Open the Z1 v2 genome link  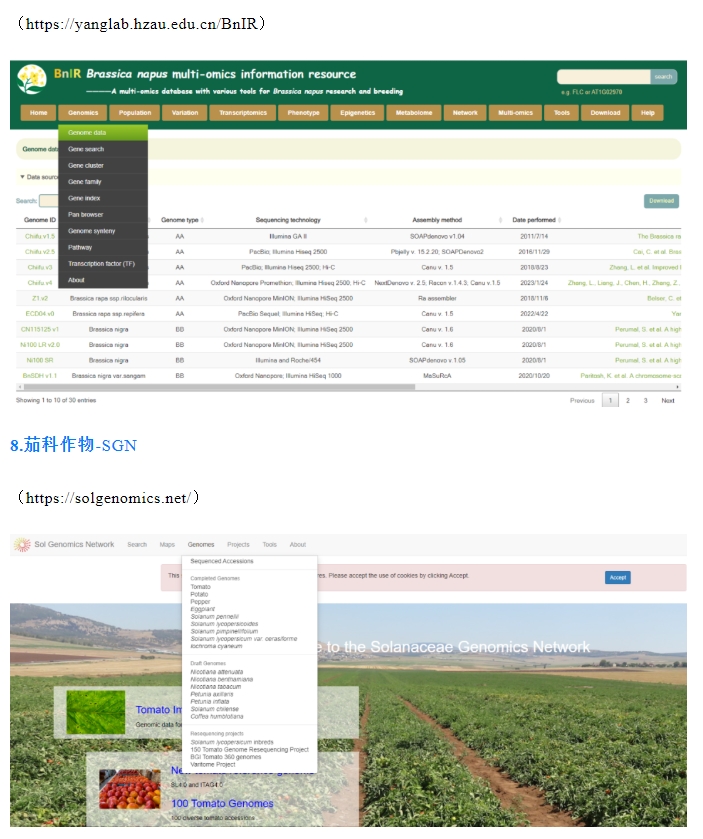(40, 300)
